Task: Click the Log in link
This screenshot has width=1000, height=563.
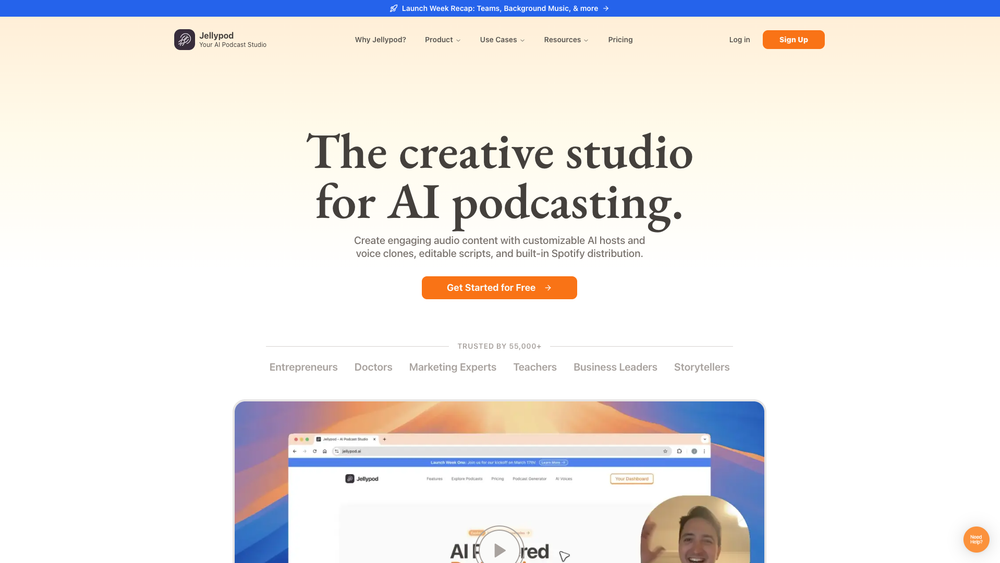Action: pyautogui.click(x=739, y=40)
